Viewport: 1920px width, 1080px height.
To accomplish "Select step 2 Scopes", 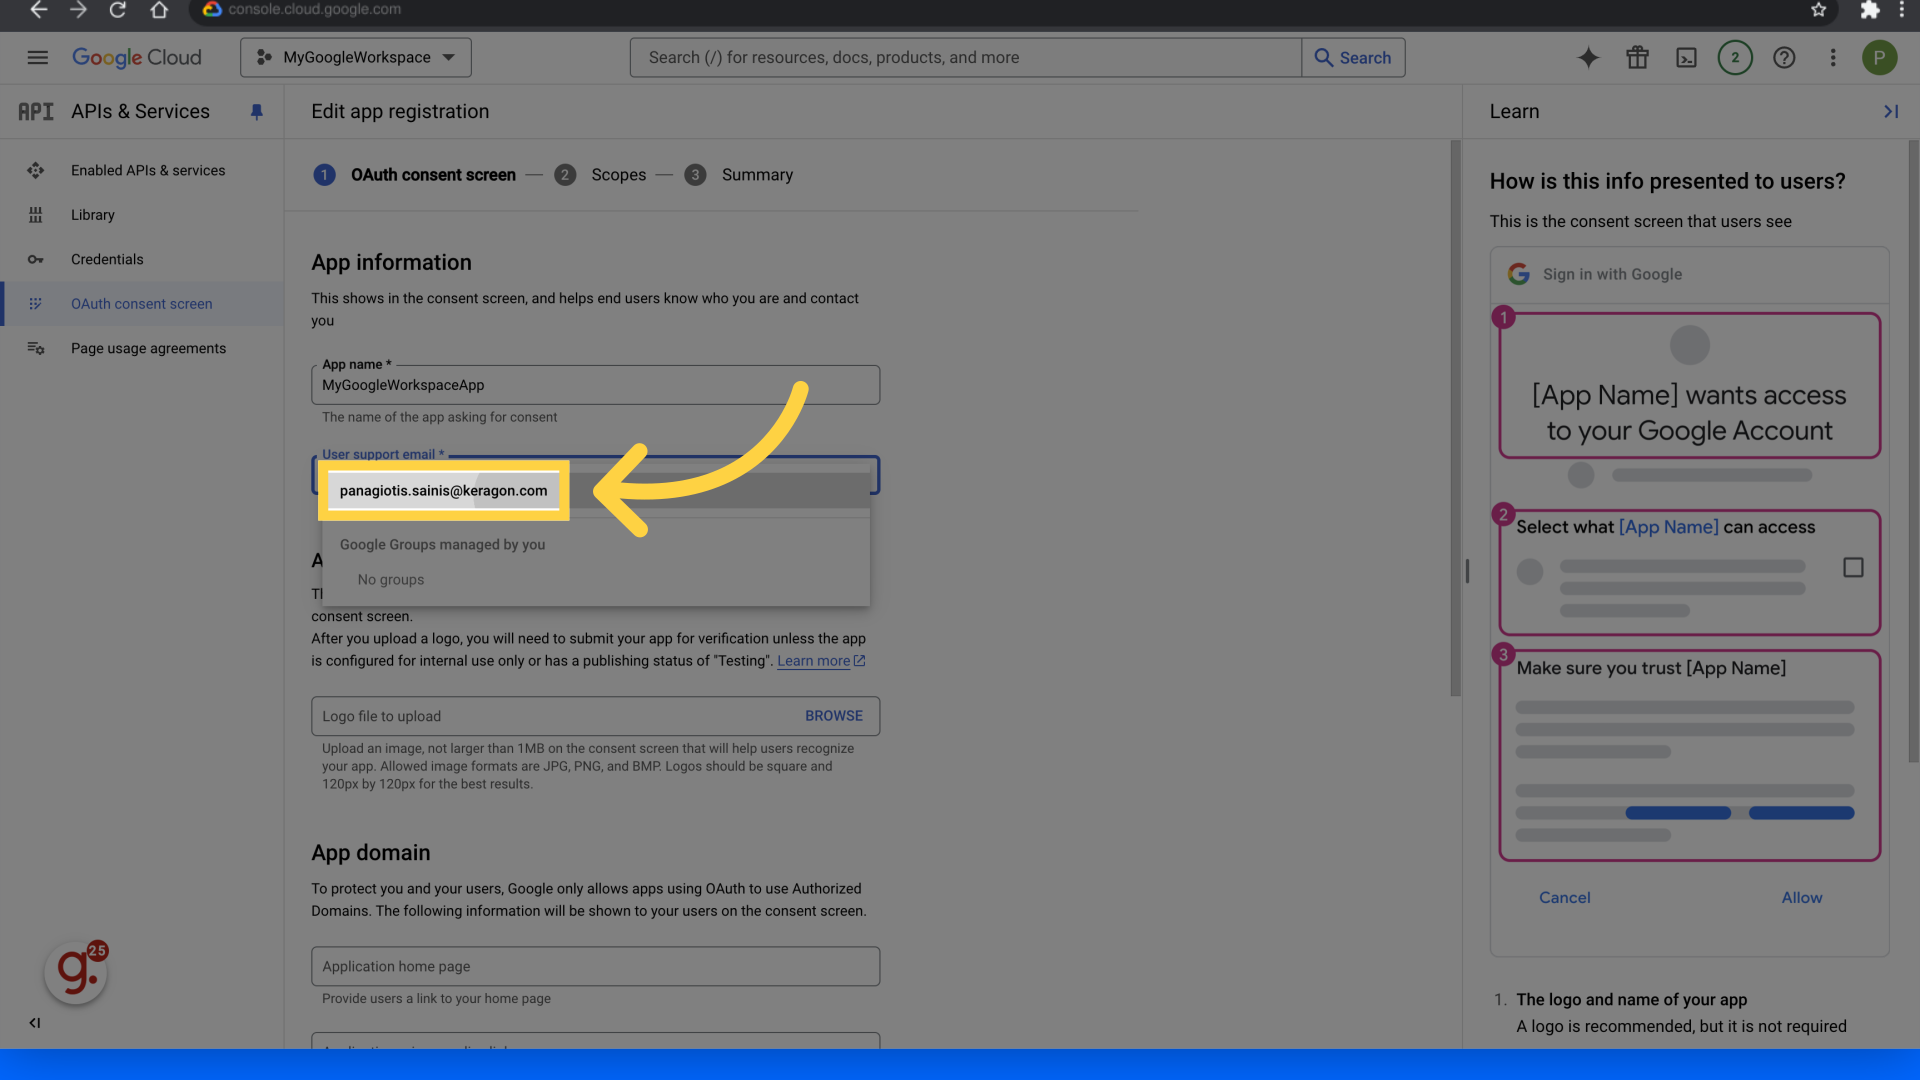I will (x=600, y=174).
